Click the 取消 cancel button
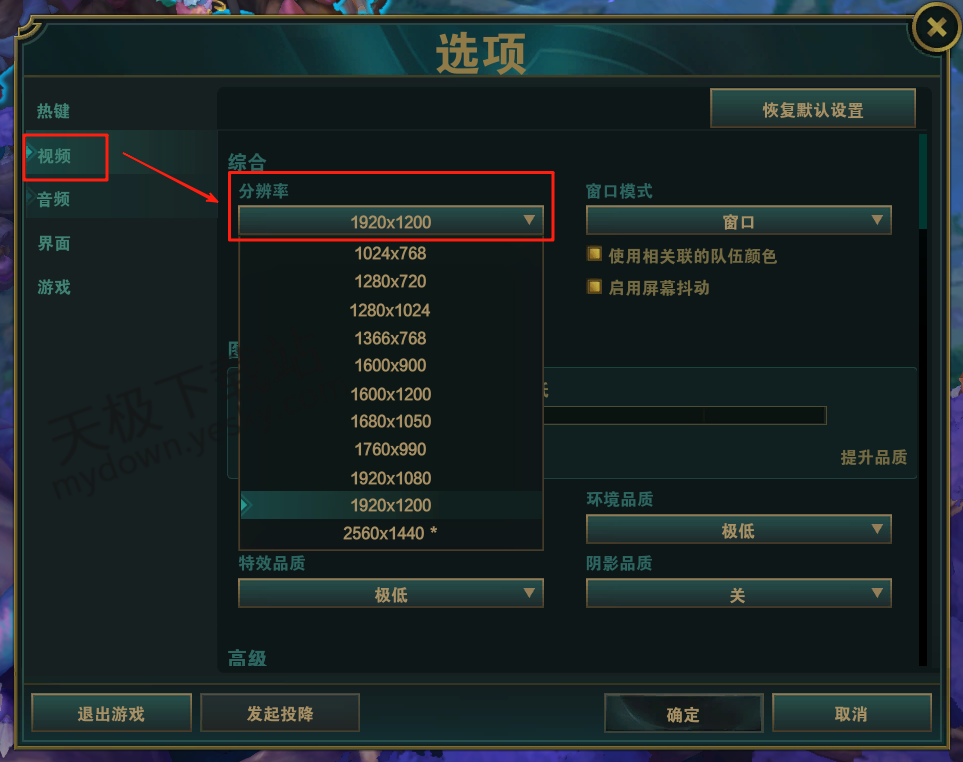Image resolution: width=963 pixels, height=762 pixels. tap(851, 713)
